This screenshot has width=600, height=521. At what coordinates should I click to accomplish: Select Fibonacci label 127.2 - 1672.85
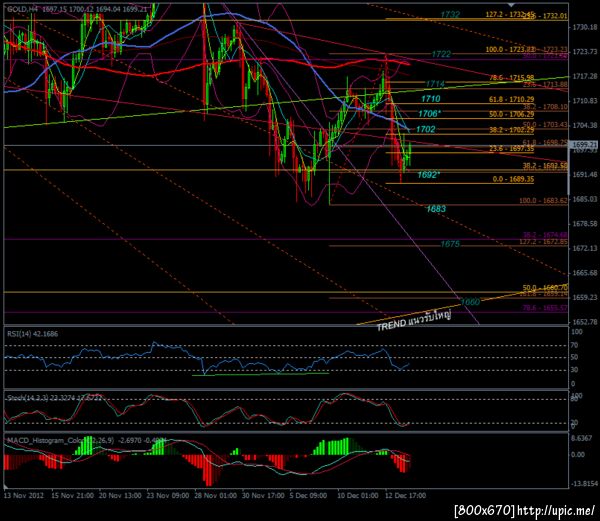coord(543,242)
